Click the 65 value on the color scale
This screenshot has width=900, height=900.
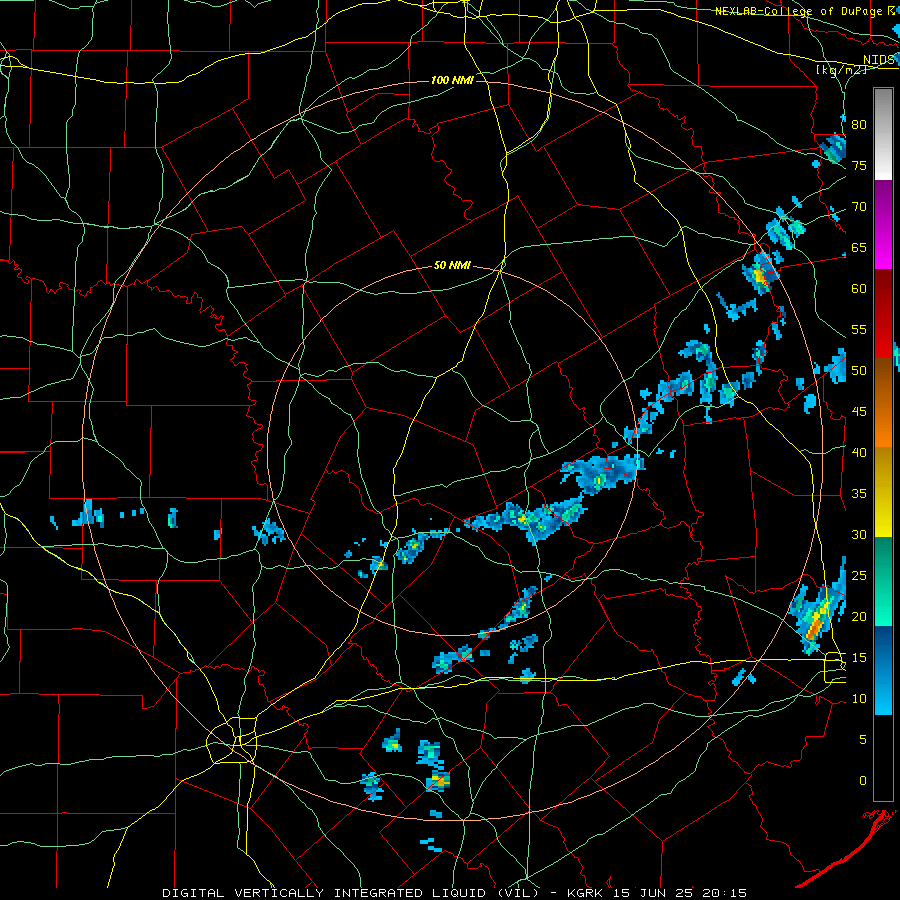[859, 247]
